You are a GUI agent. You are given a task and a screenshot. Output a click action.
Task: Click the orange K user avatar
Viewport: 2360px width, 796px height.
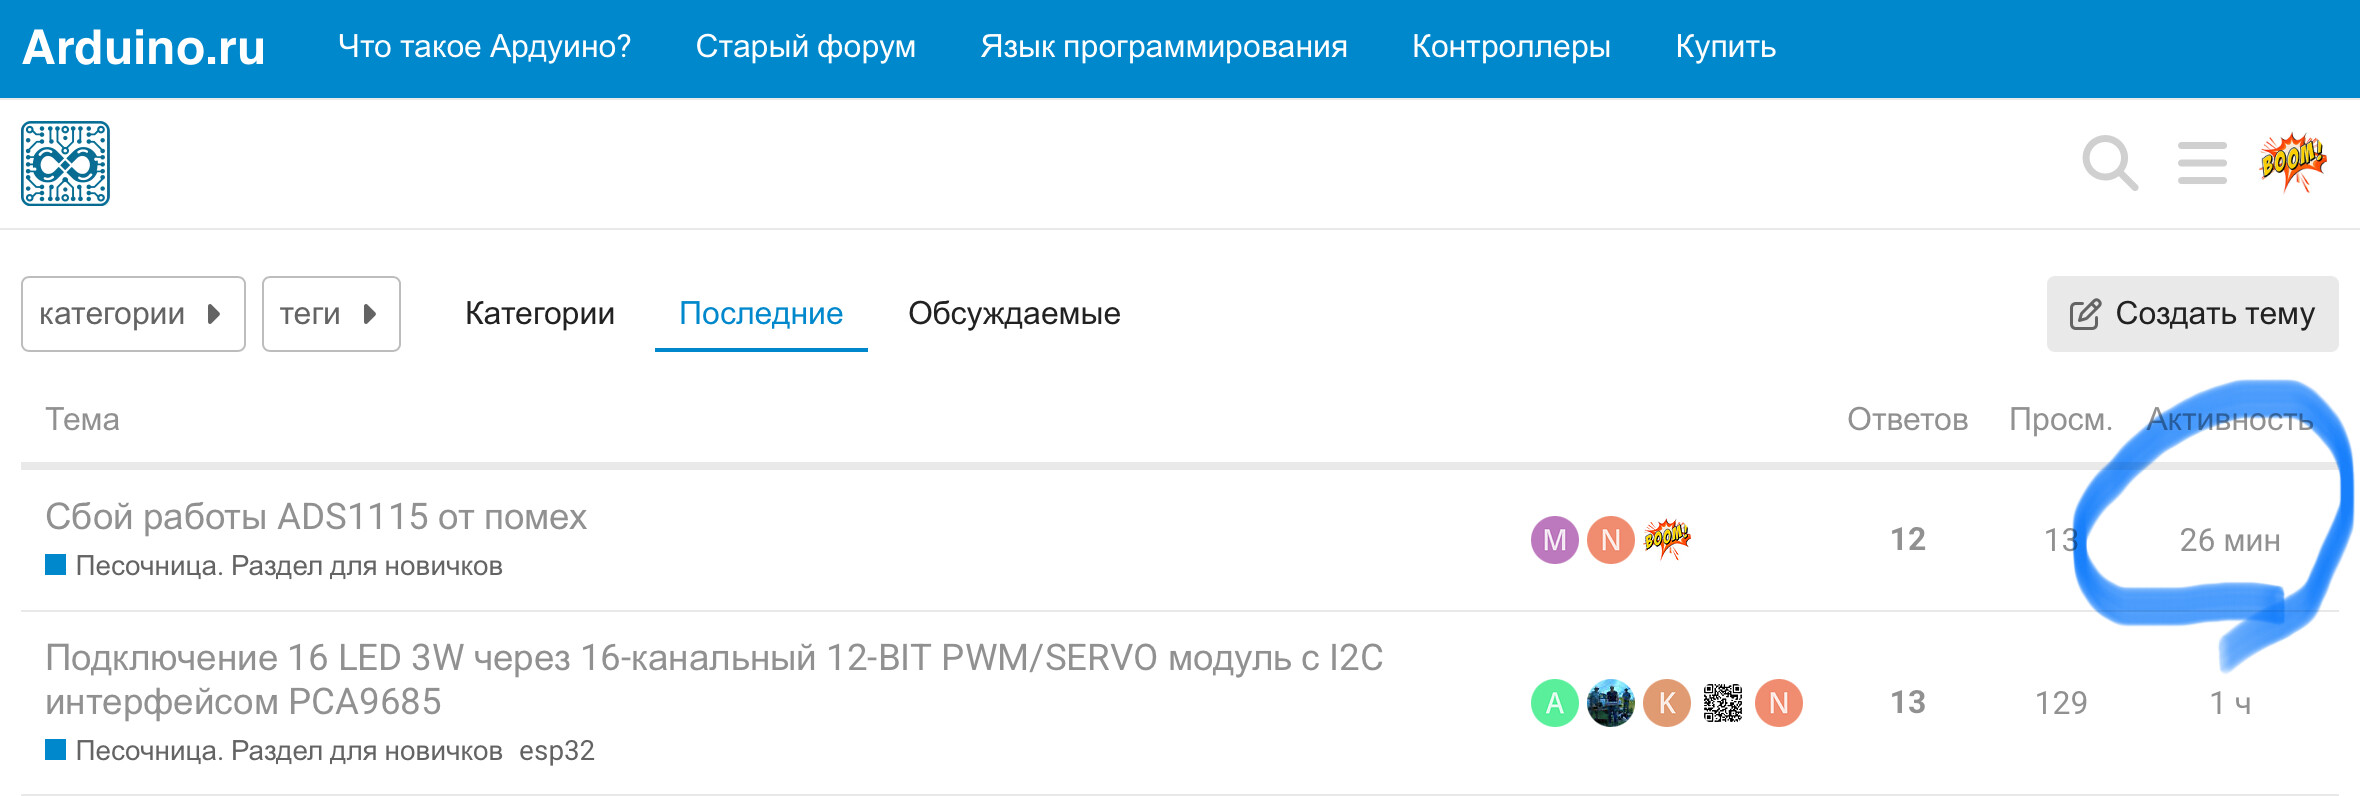click(1666, 703)
